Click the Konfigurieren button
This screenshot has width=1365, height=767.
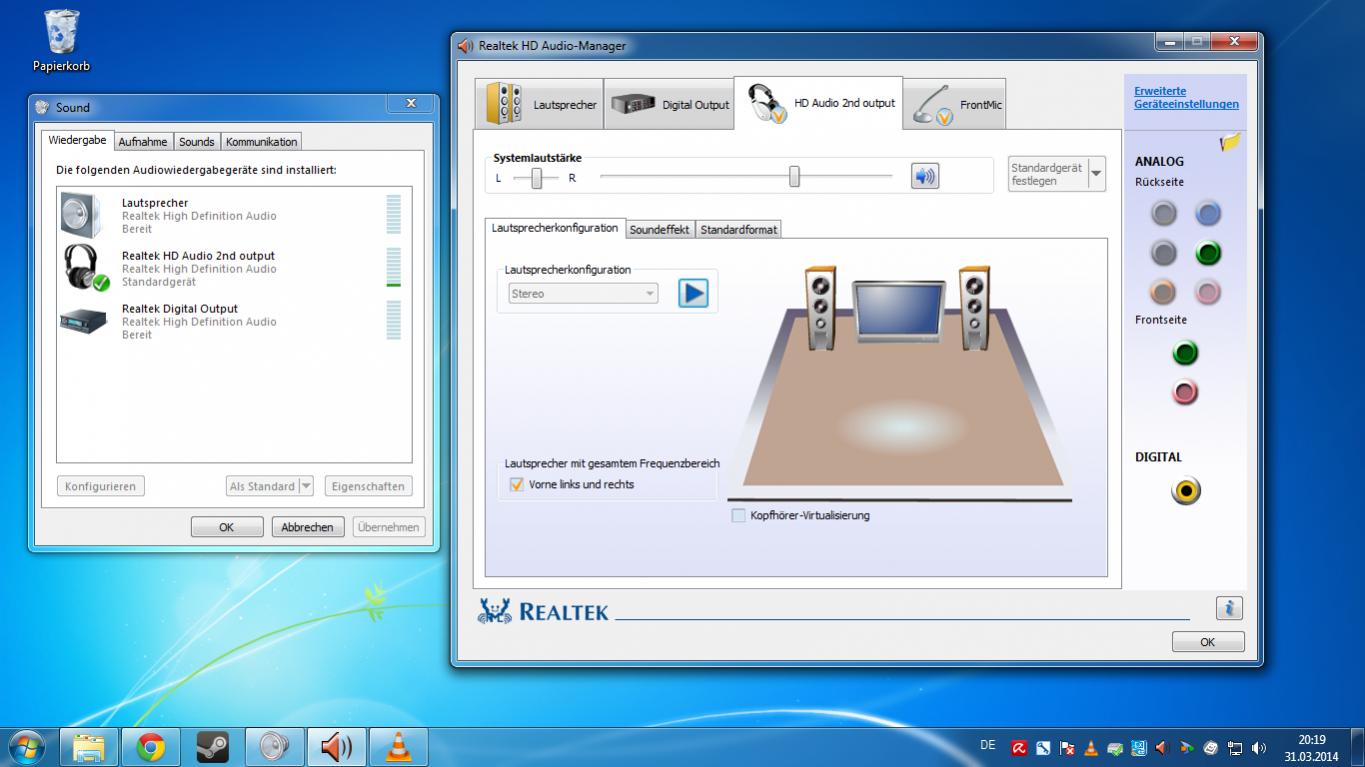(x=100, y=486)
